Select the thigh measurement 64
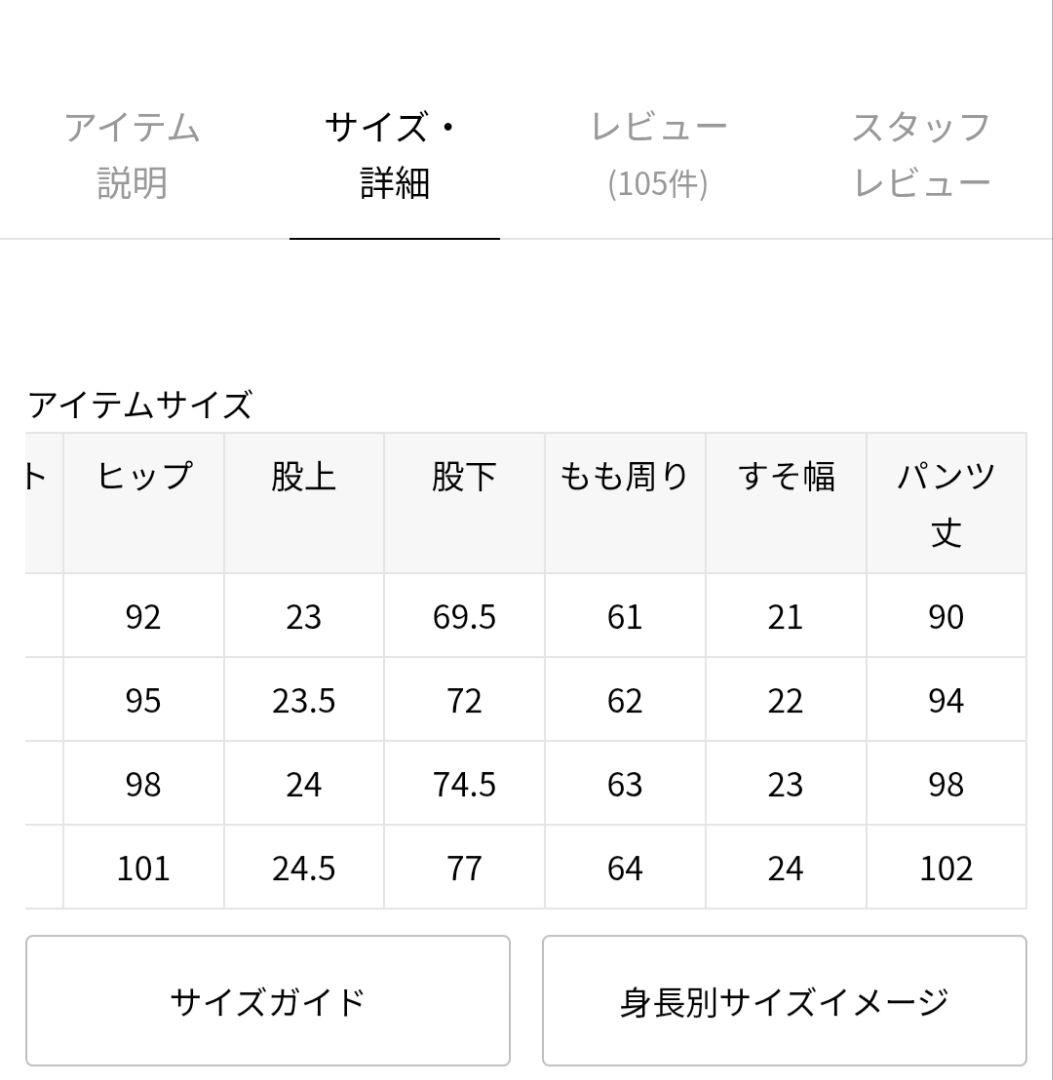The image size is (1053, 1080). click(624, 868)
